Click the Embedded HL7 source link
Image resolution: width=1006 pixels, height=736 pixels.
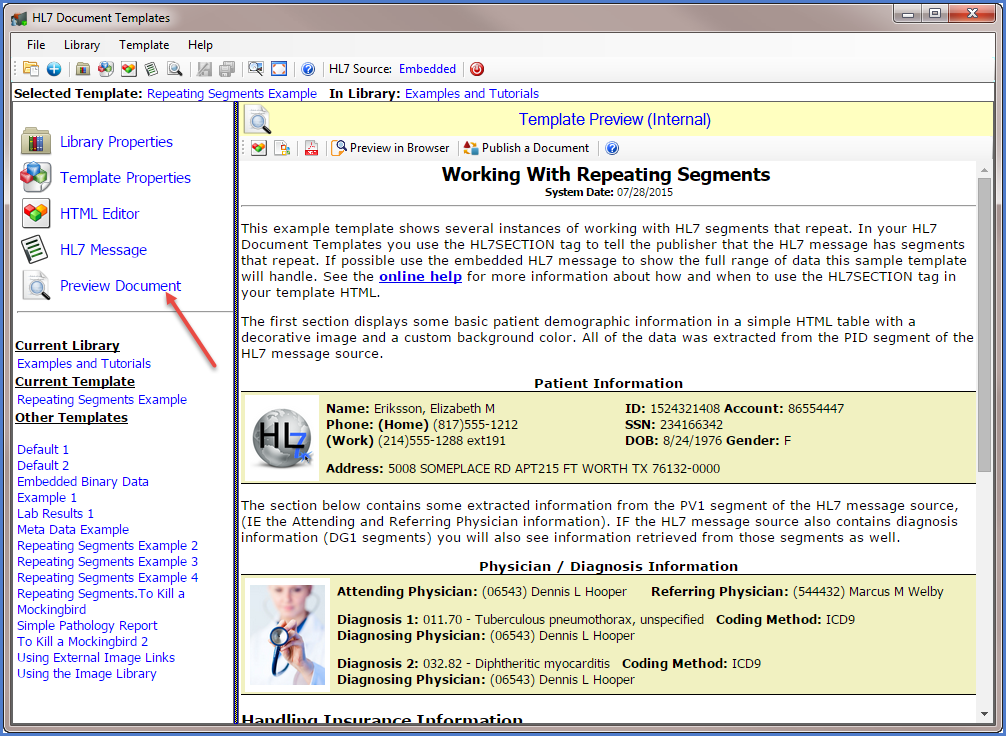[x=427, y=69]
